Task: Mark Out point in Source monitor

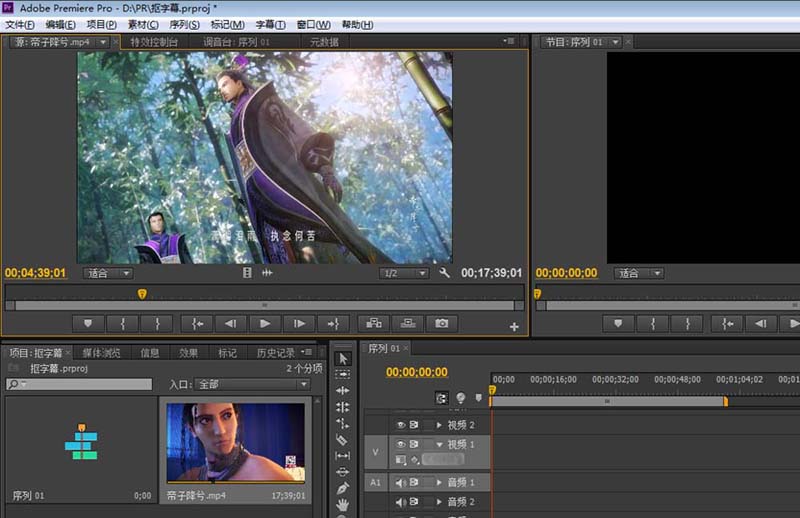Action: point(157,324)
